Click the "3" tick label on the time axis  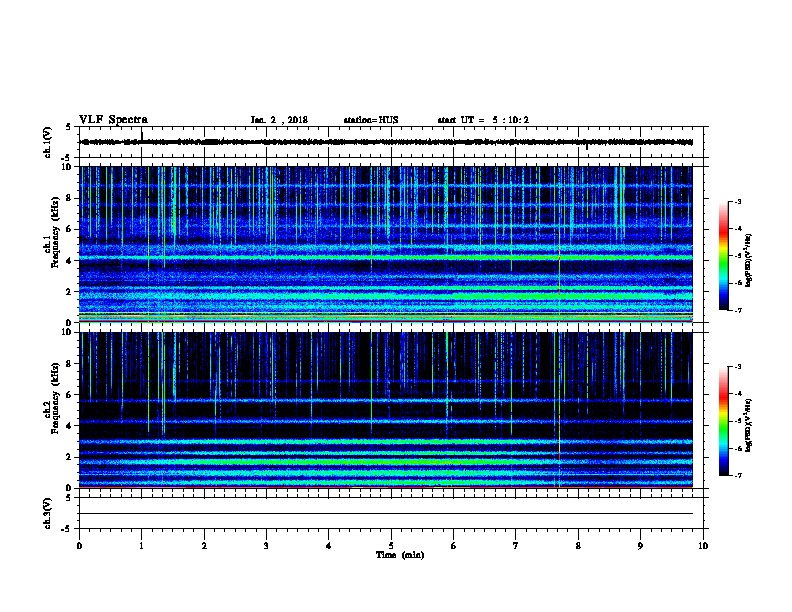tap(266, 546)
